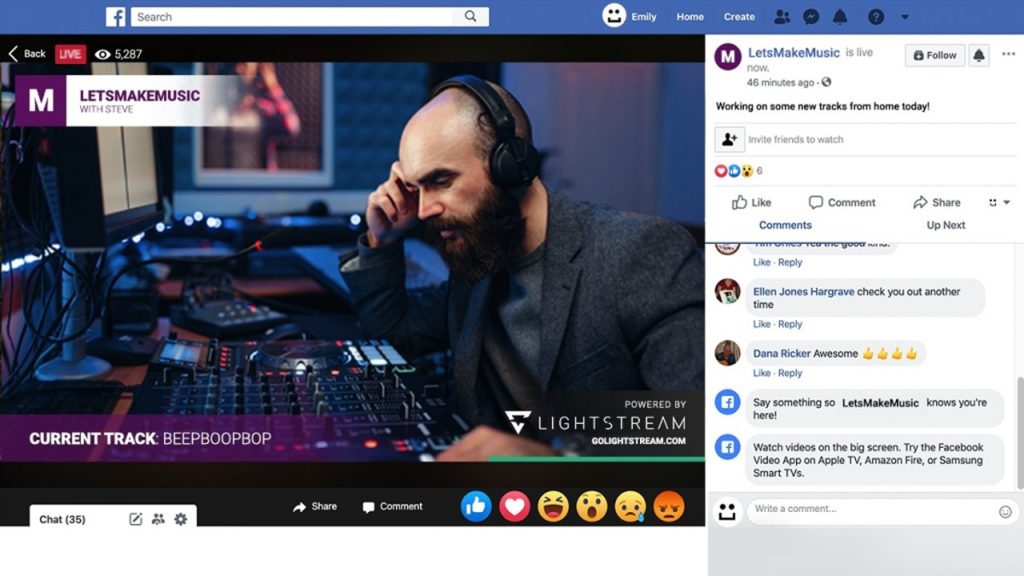Expand the Chat (35) panel
This screenshot has width=1024, height=576.
pyautogui.click(x=62, y=519)
